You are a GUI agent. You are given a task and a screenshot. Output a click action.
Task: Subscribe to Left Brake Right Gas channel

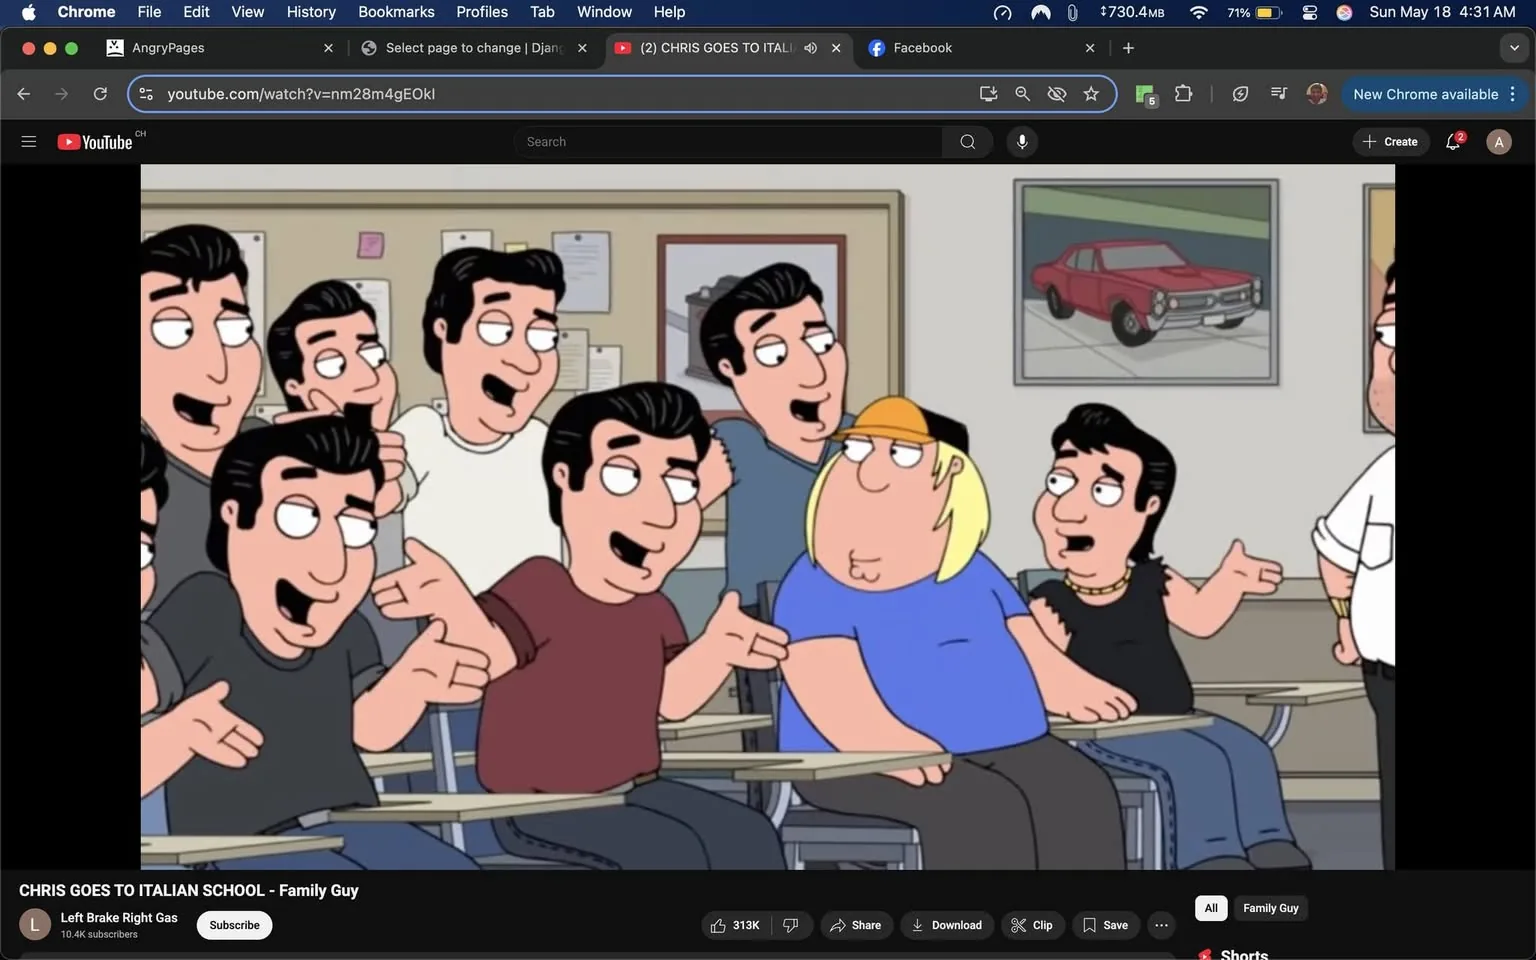point(233,925)
